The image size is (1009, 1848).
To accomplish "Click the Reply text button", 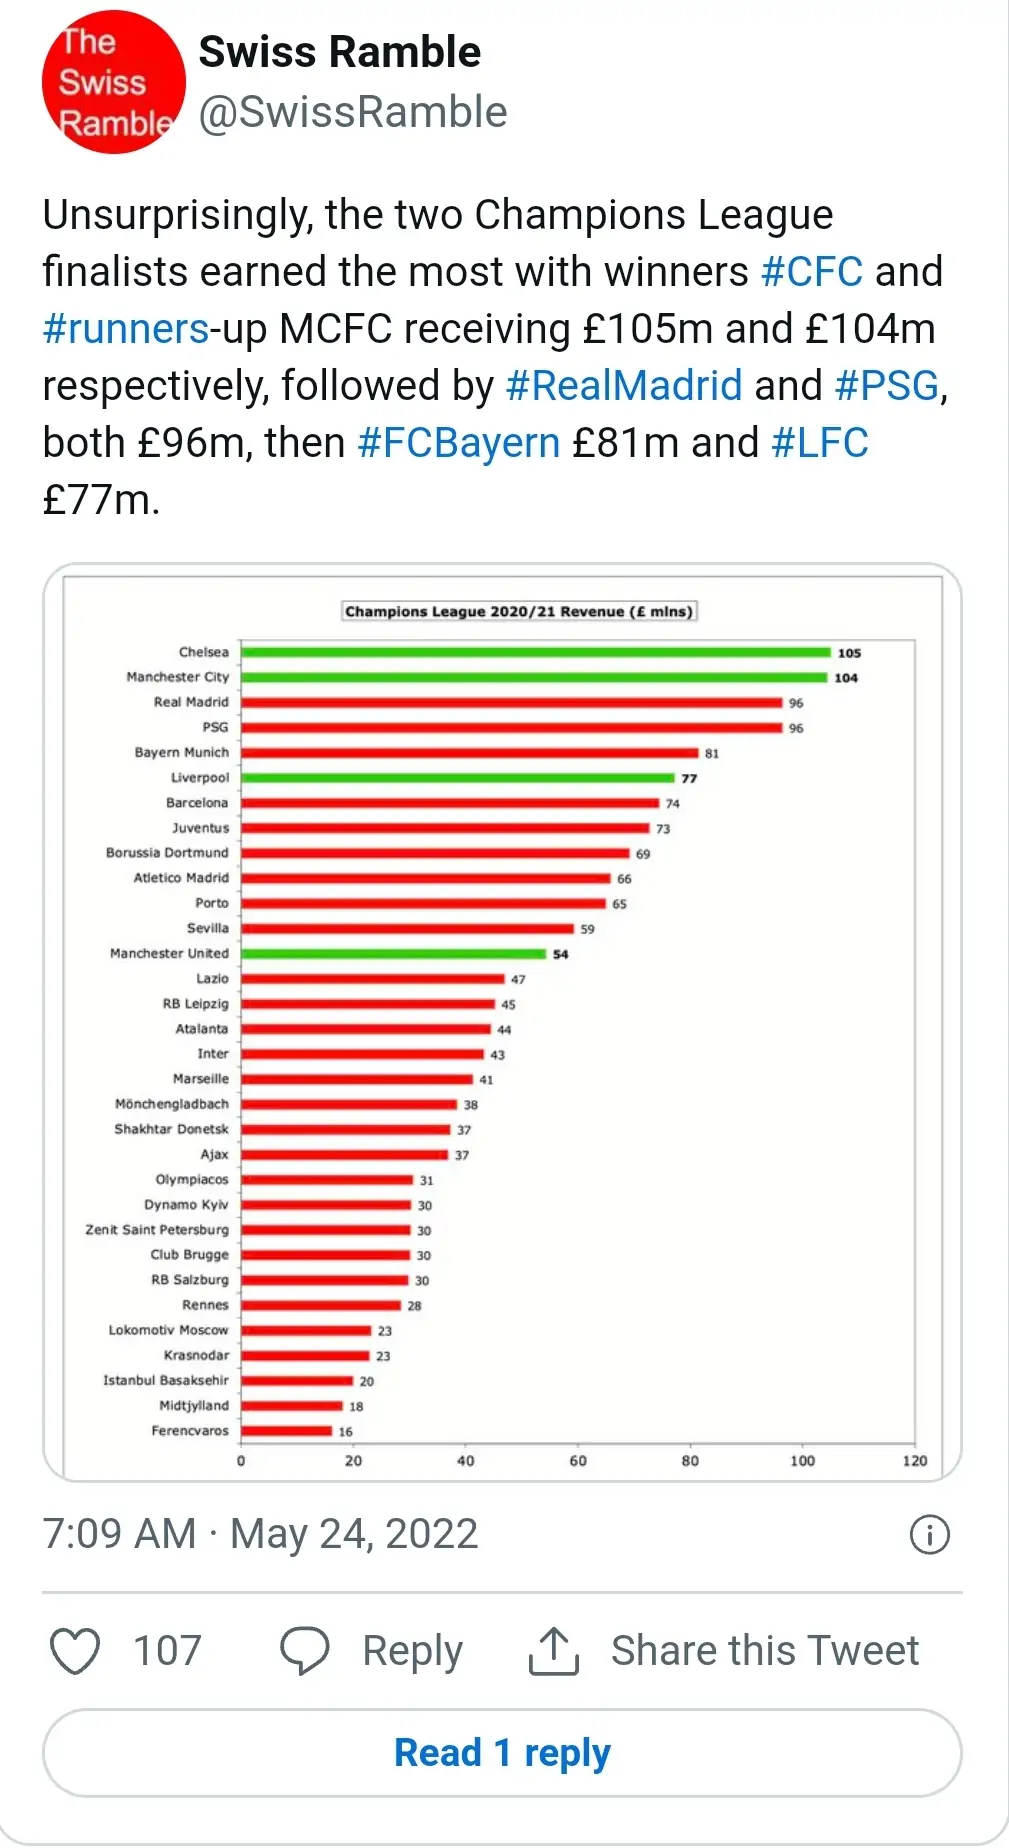I will coord(412,1651).
